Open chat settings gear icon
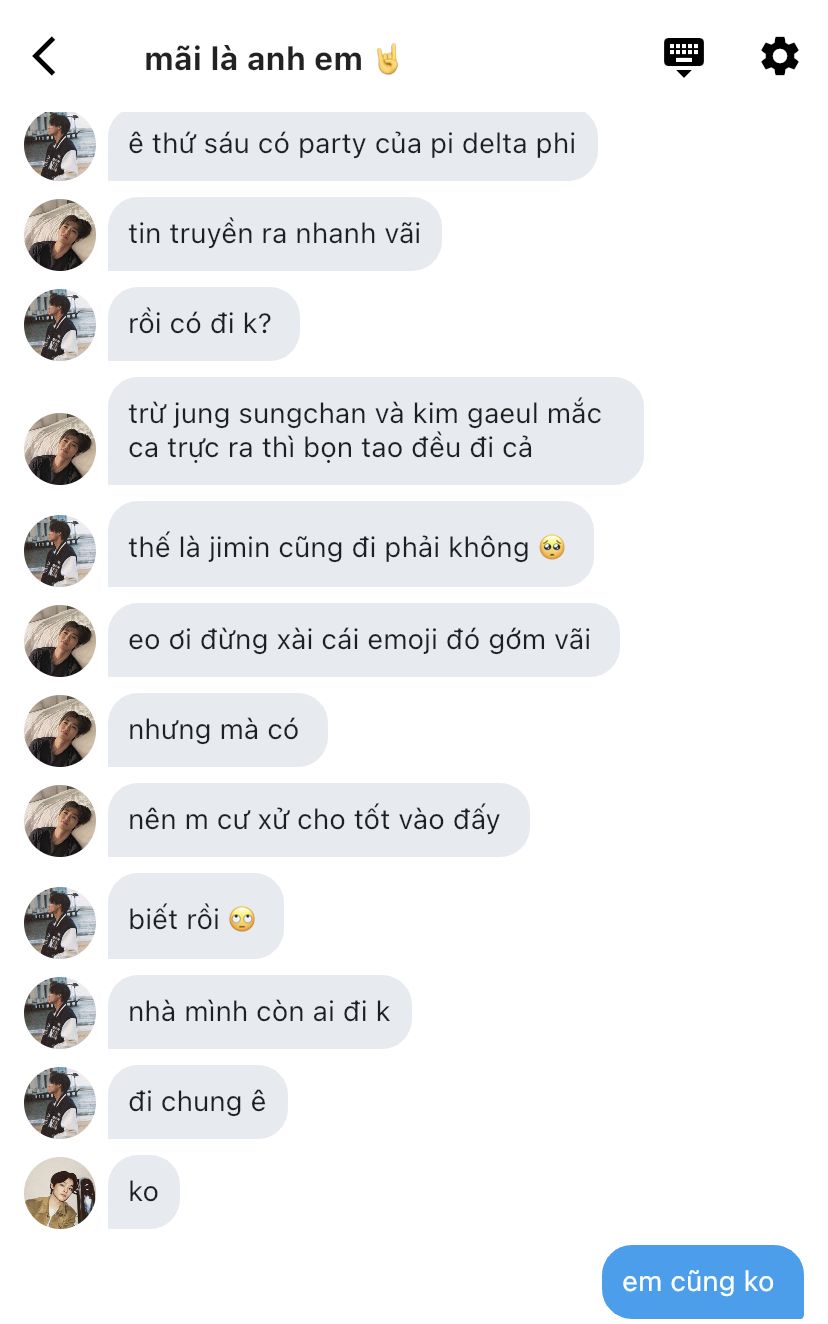Screen dimensions: 828x1324 [x=780, y=56]
